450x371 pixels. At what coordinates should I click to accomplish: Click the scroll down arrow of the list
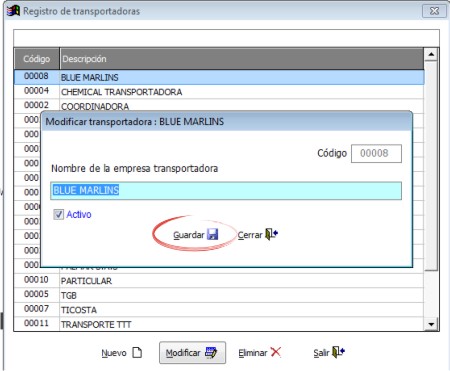click(x=431, y=324)
